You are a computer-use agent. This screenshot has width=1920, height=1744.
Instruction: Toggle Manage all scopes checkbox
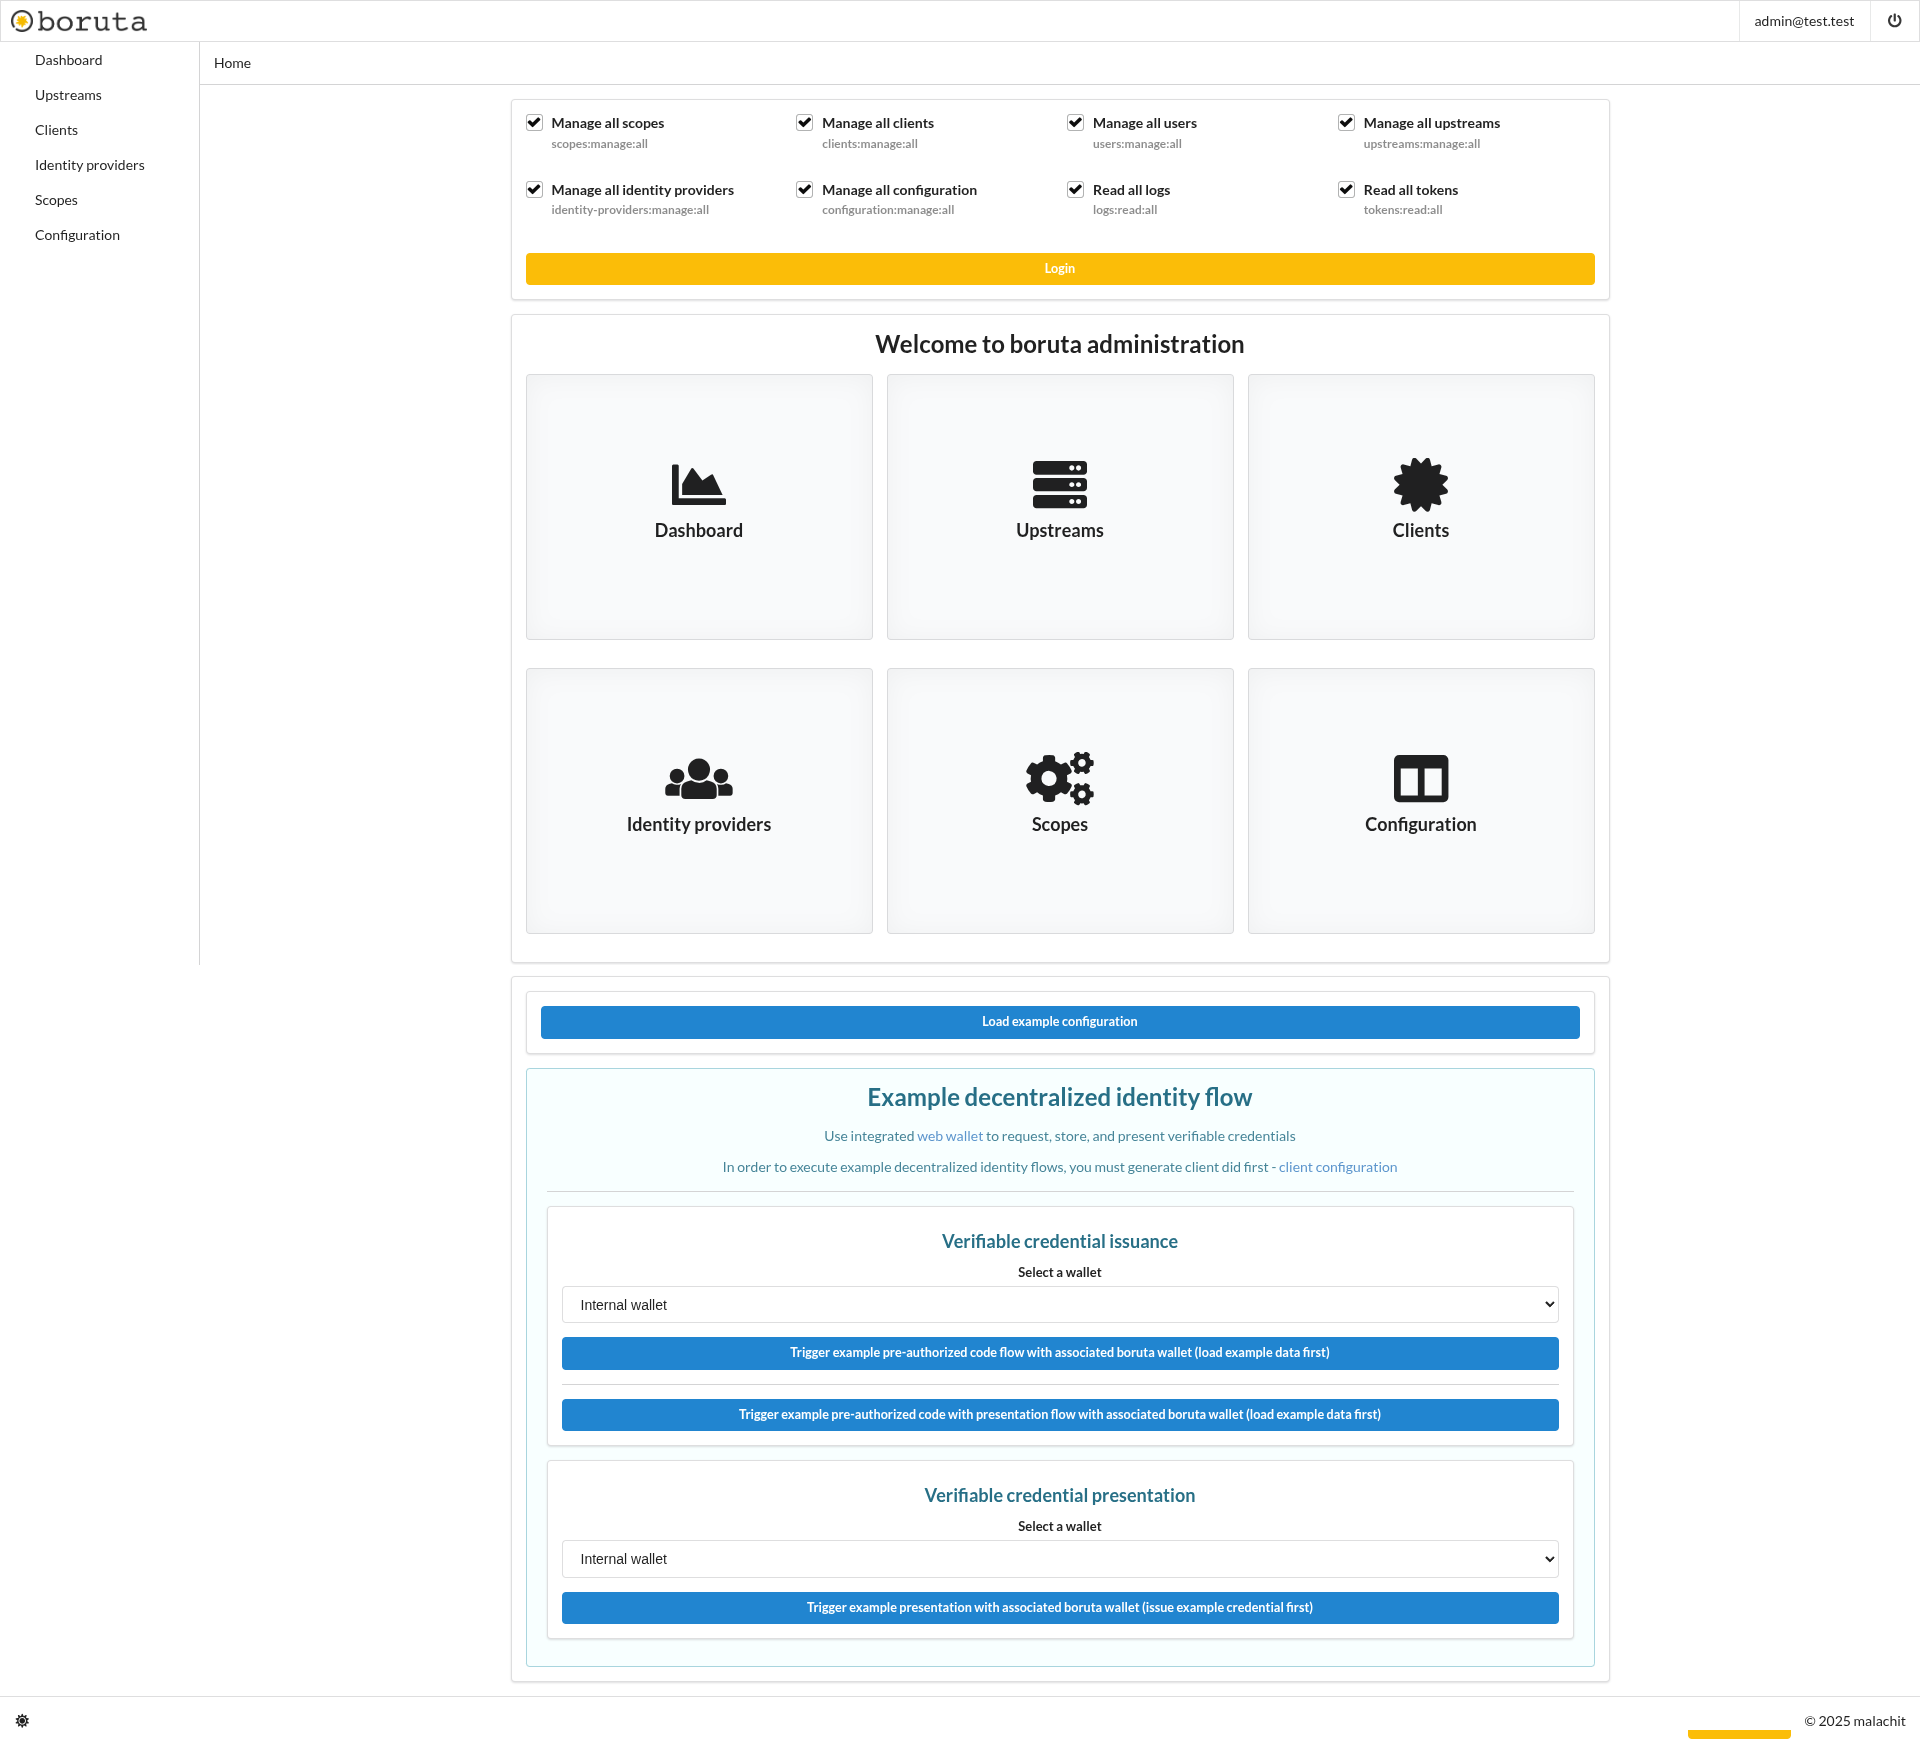(x=534, y=122)
